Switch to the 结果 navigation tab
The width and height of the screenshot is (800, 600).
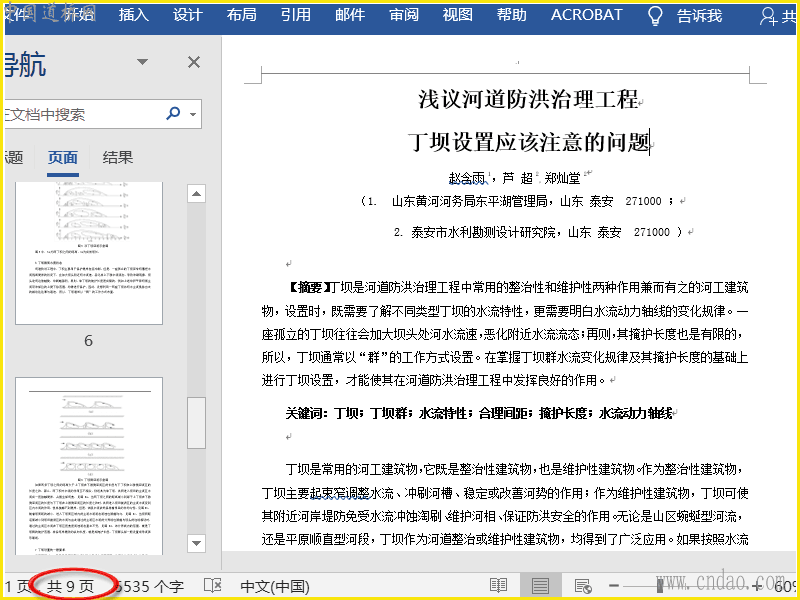pyautogui.click(x=118, y=157)
